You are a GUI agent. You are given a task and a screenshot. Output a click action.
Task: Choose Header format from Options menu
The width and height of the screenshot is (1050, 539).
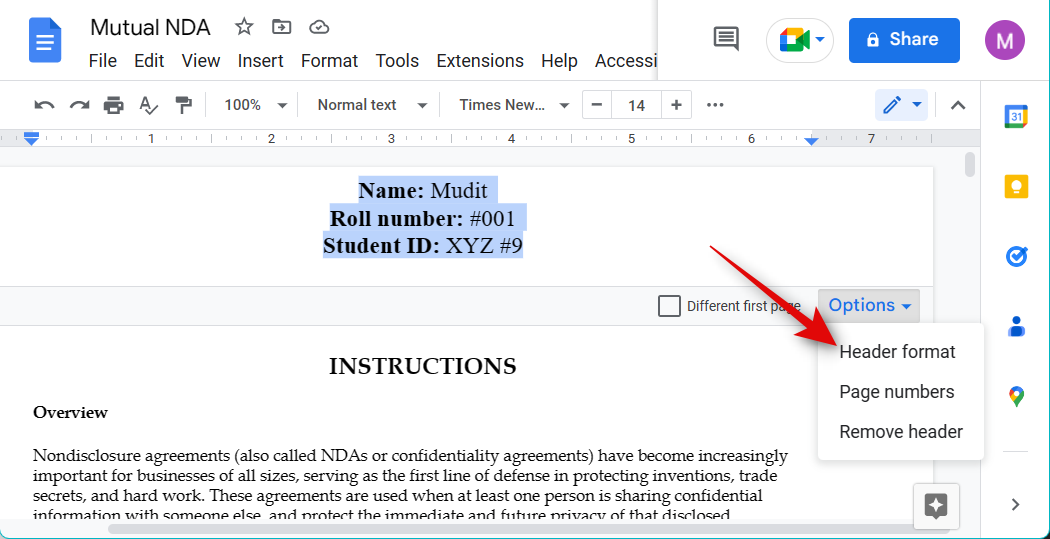pyautogui.click(x=897, y=352)
